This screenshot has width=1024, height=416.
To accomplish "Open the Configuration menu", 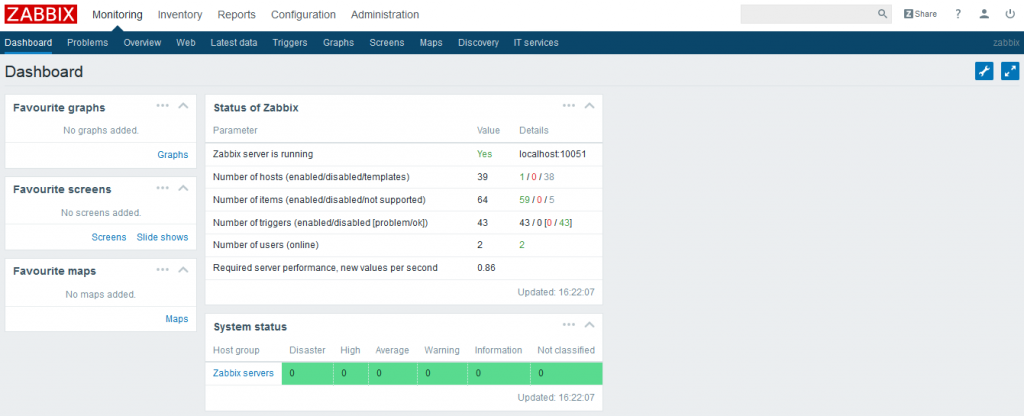I will 303,14.
